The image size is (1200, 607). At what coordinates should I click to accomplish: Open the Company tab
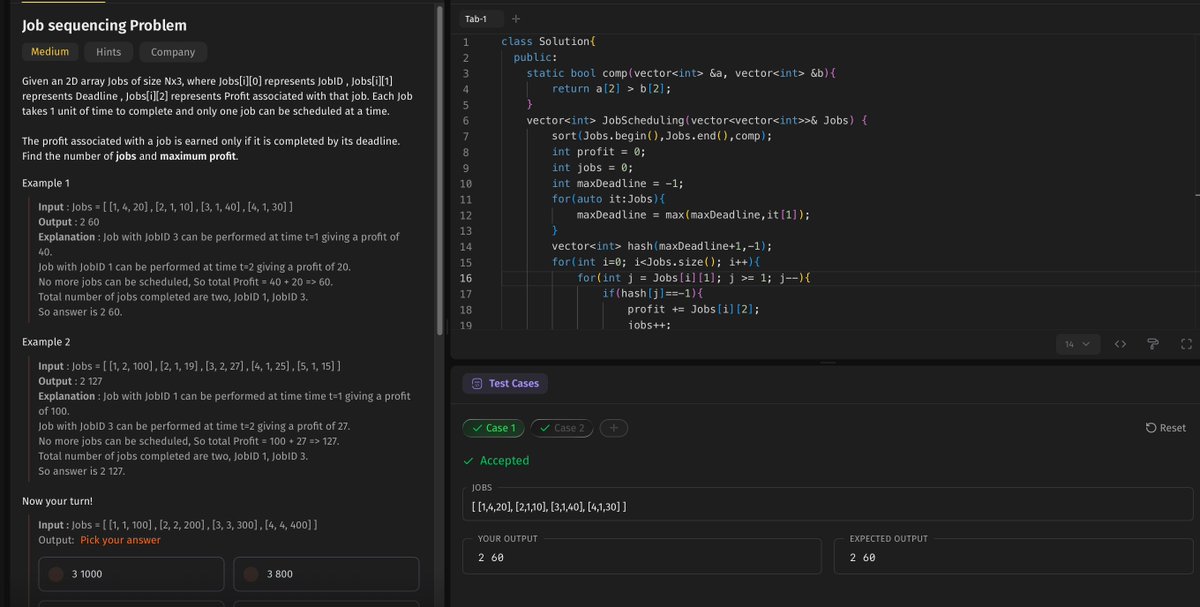coord(173,52)
